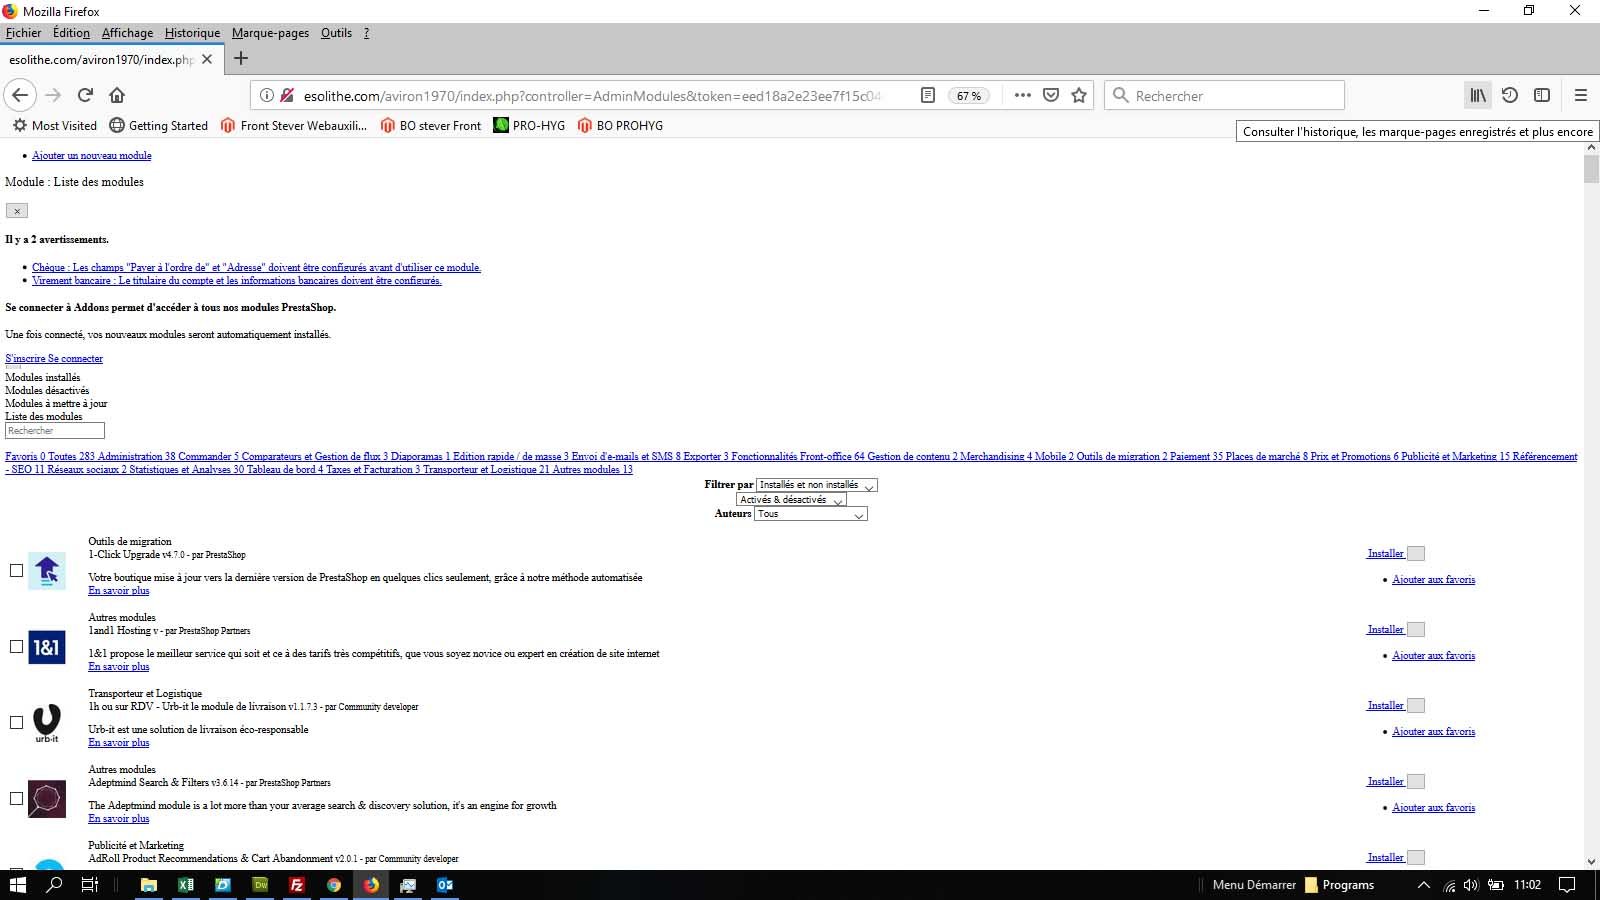Open the 'BO PROHYG' bookmark
The width and height of the screenshot is (1600, 900).
tap(620, 126)
